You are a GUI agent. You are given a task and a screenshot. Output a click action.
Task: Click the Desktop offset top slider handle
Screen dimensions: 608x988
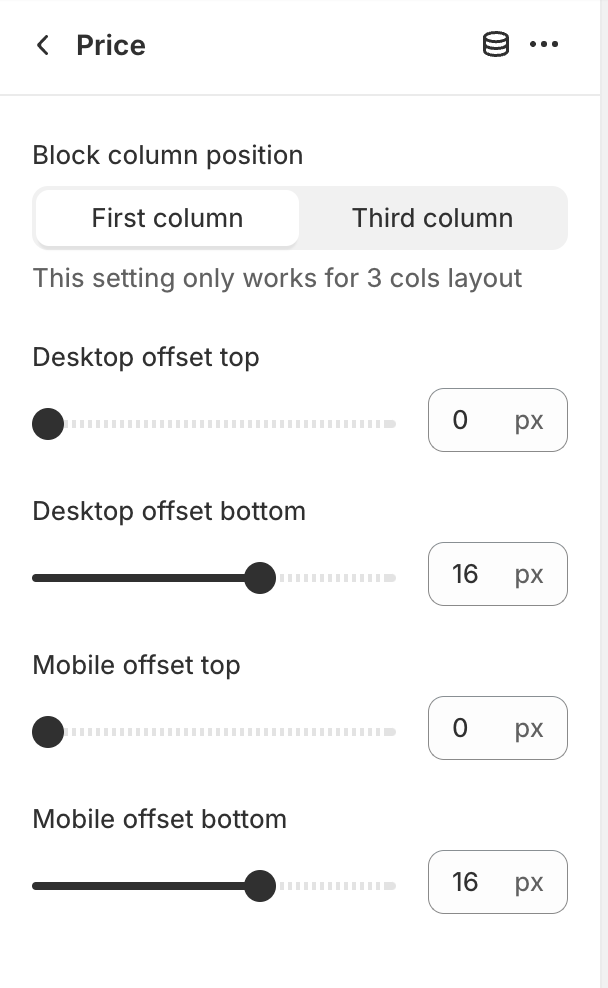pos(48,424)
